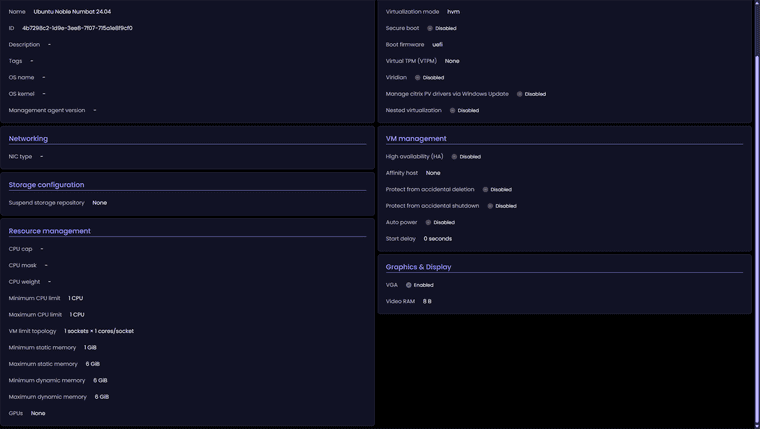Viewport: 760px width, 429px height.
Task: Click the Affinity host label
Action: click(x=402, y=173)
